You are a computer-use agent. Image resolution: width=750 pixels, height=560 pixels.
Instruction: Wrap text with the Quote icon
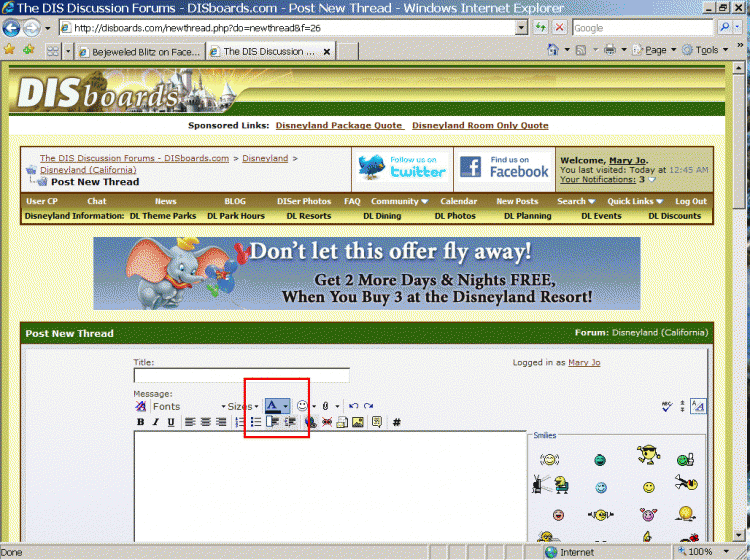coord(377,422)
